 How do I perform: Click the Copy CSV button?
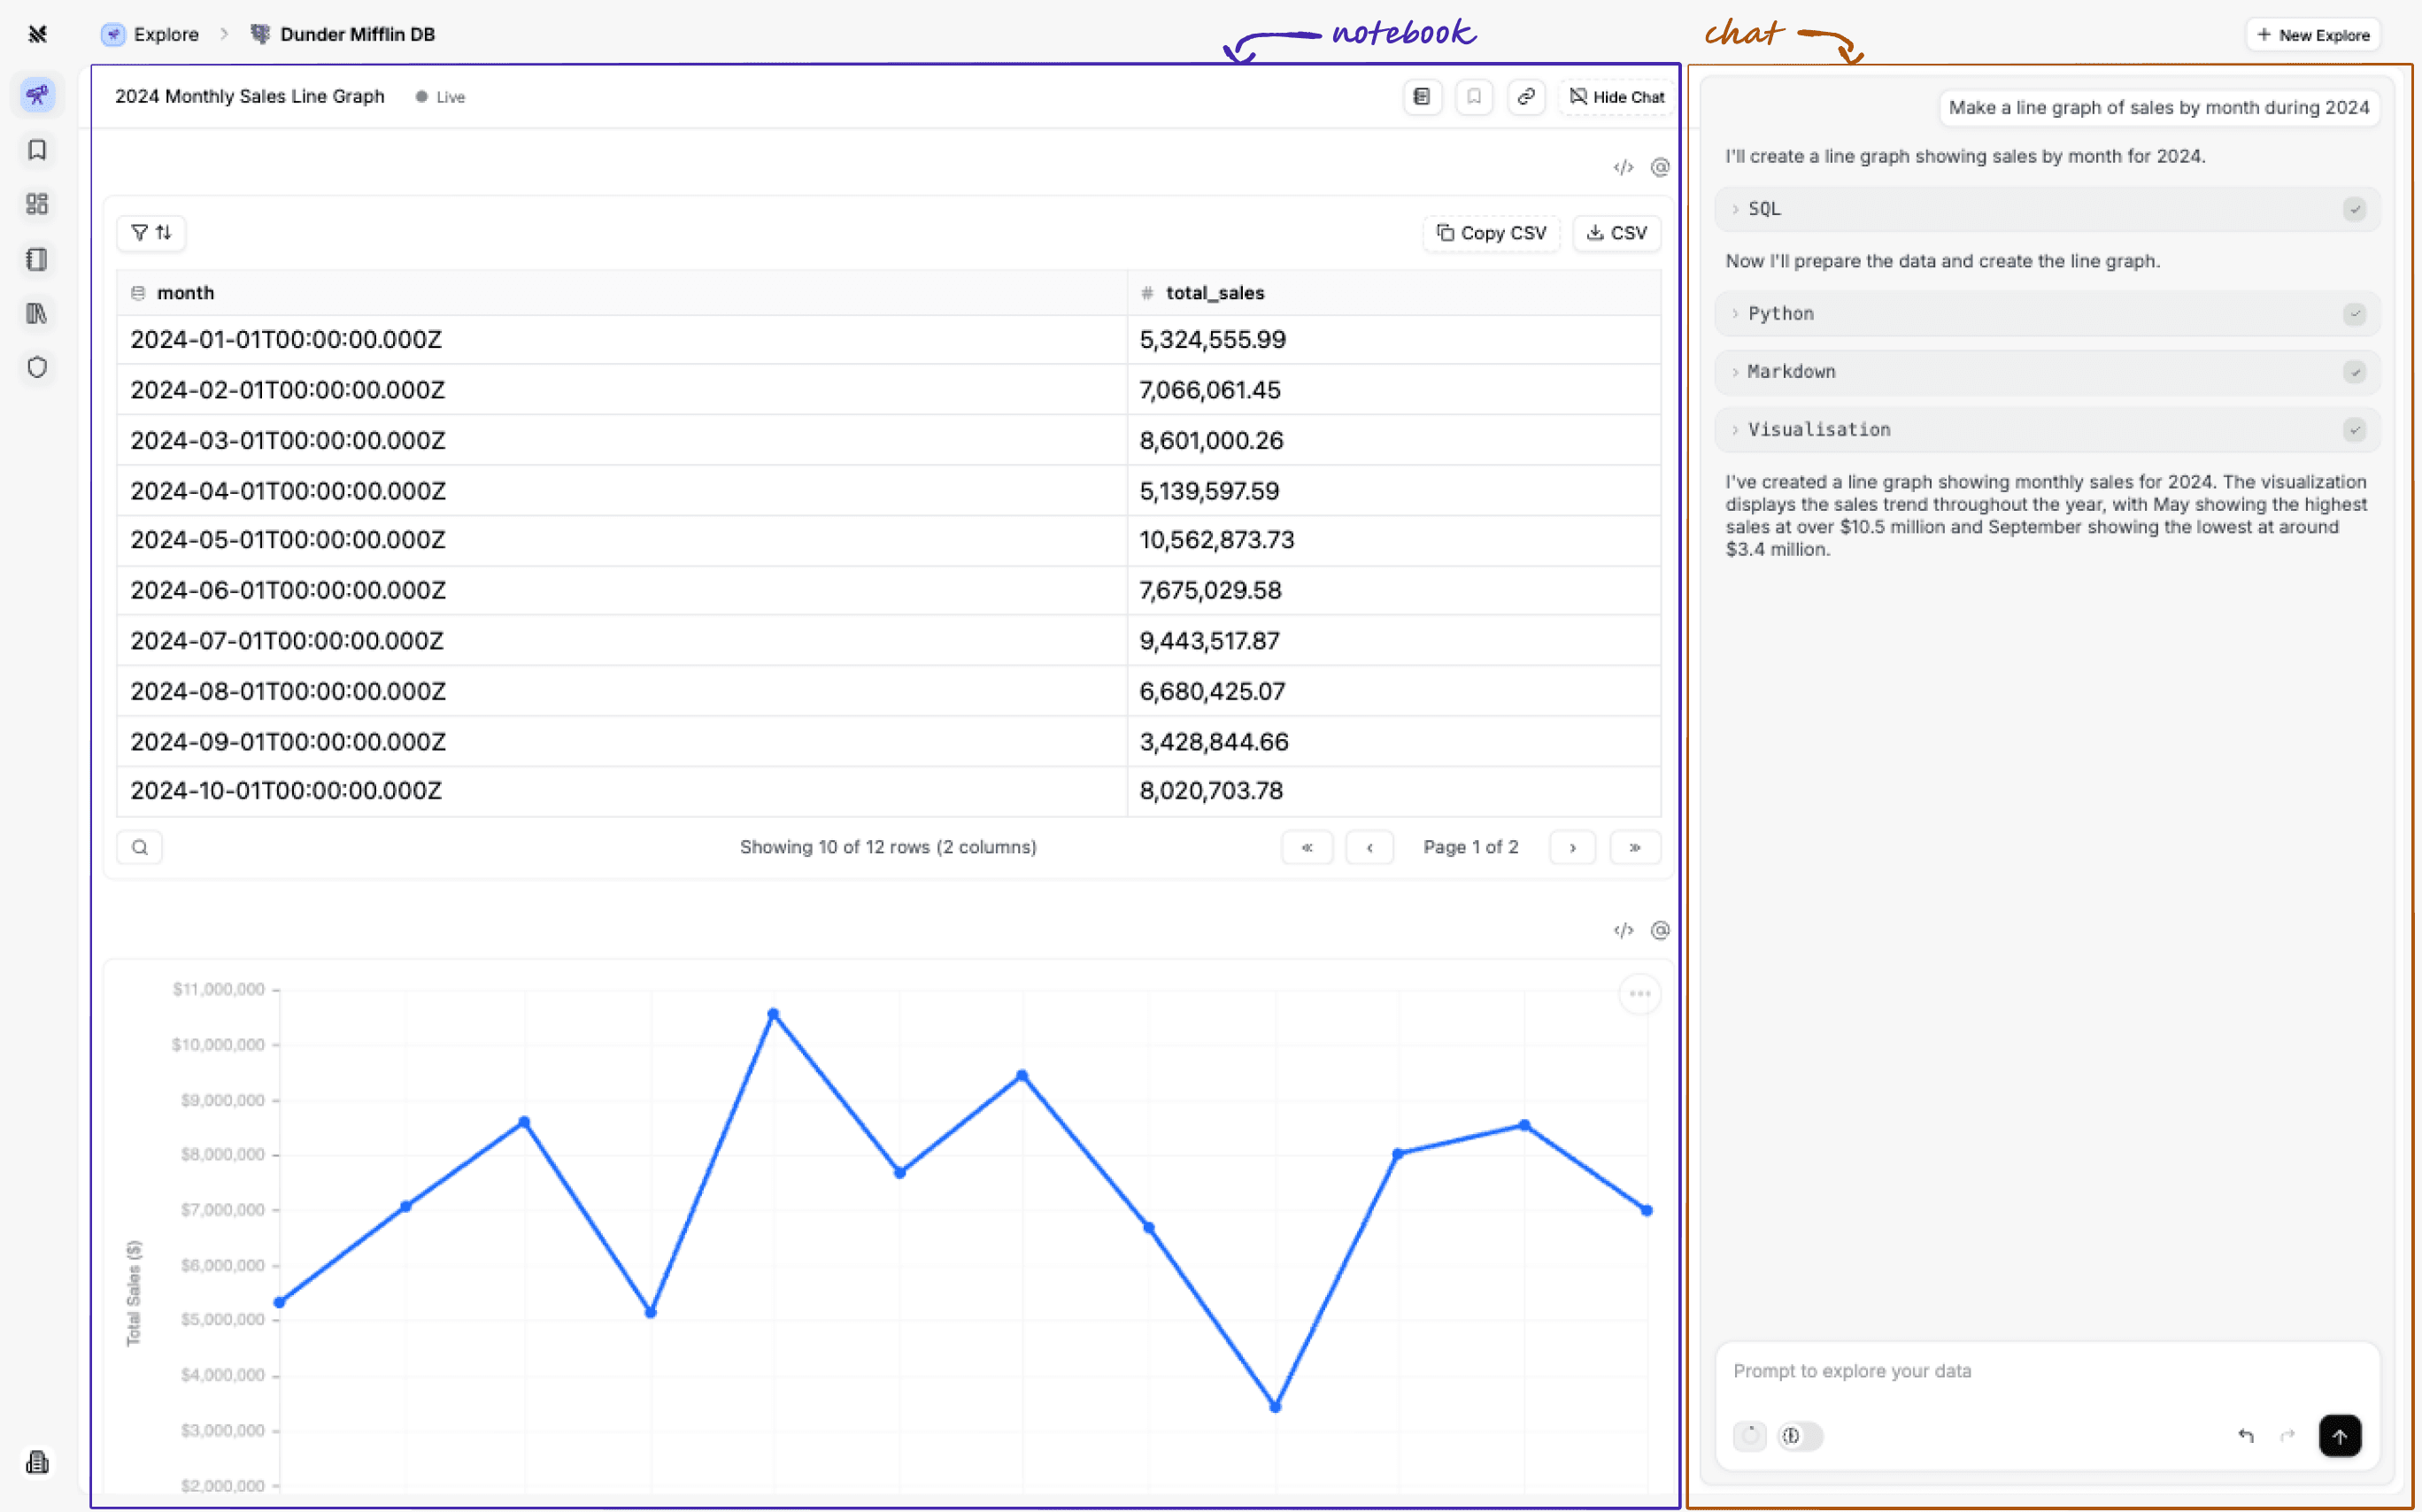point(1490,233)
